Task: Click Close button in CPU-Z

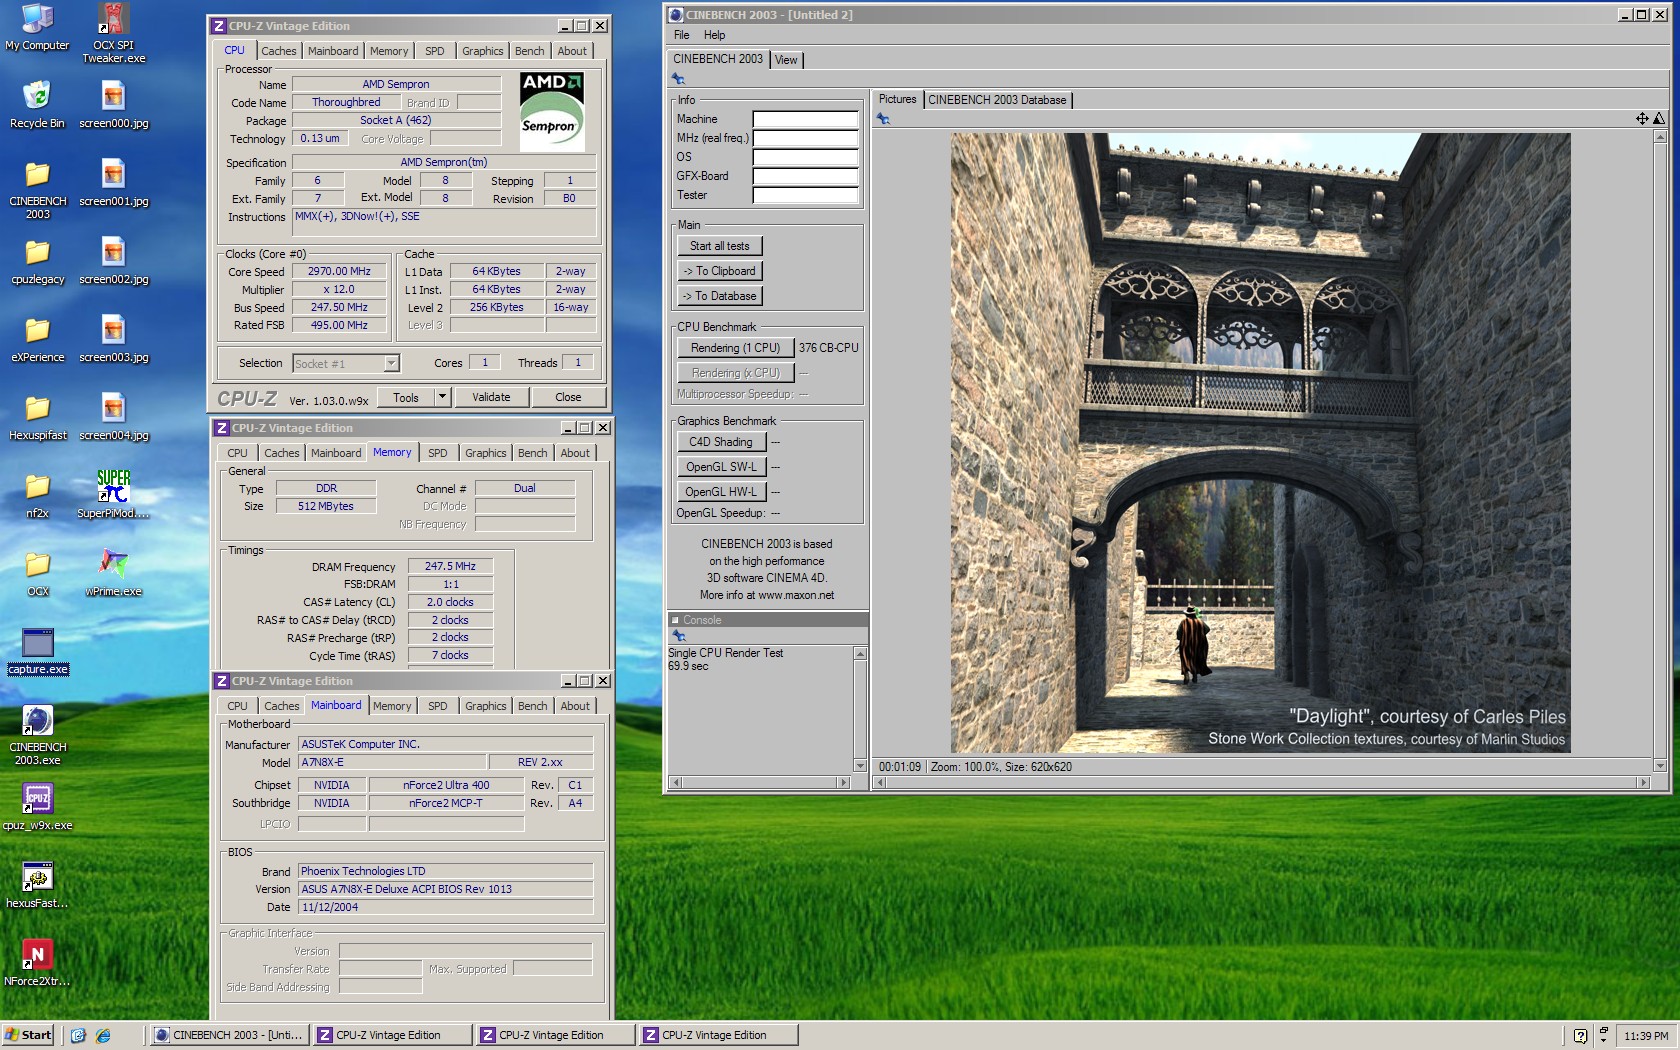Action: [568, 397]
